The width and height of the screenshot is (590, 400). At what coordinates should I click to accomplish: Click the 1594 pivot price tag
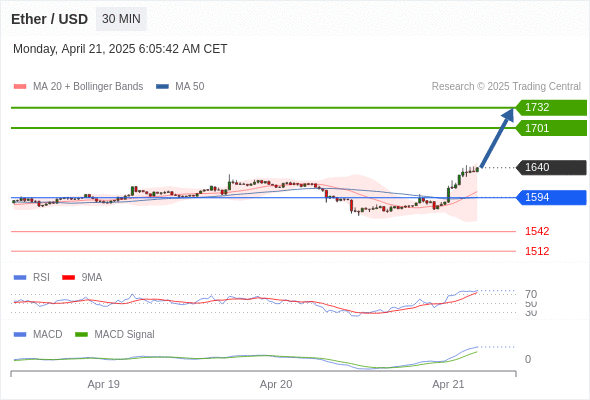551,198
